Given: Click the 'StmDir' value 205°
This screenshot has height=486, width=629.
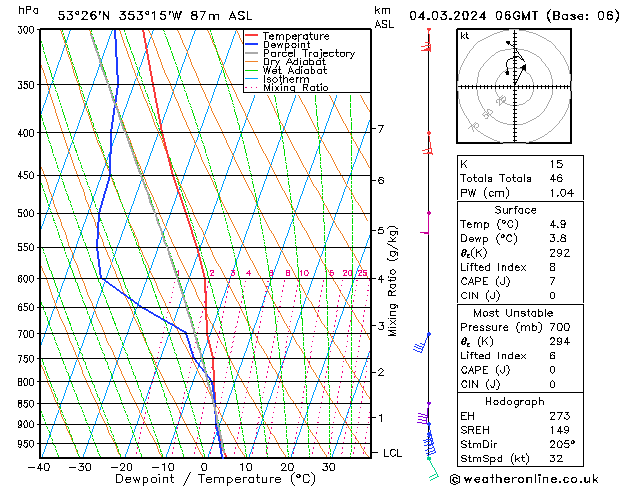Looking at the screenshot, I should (x=562, y=444).
